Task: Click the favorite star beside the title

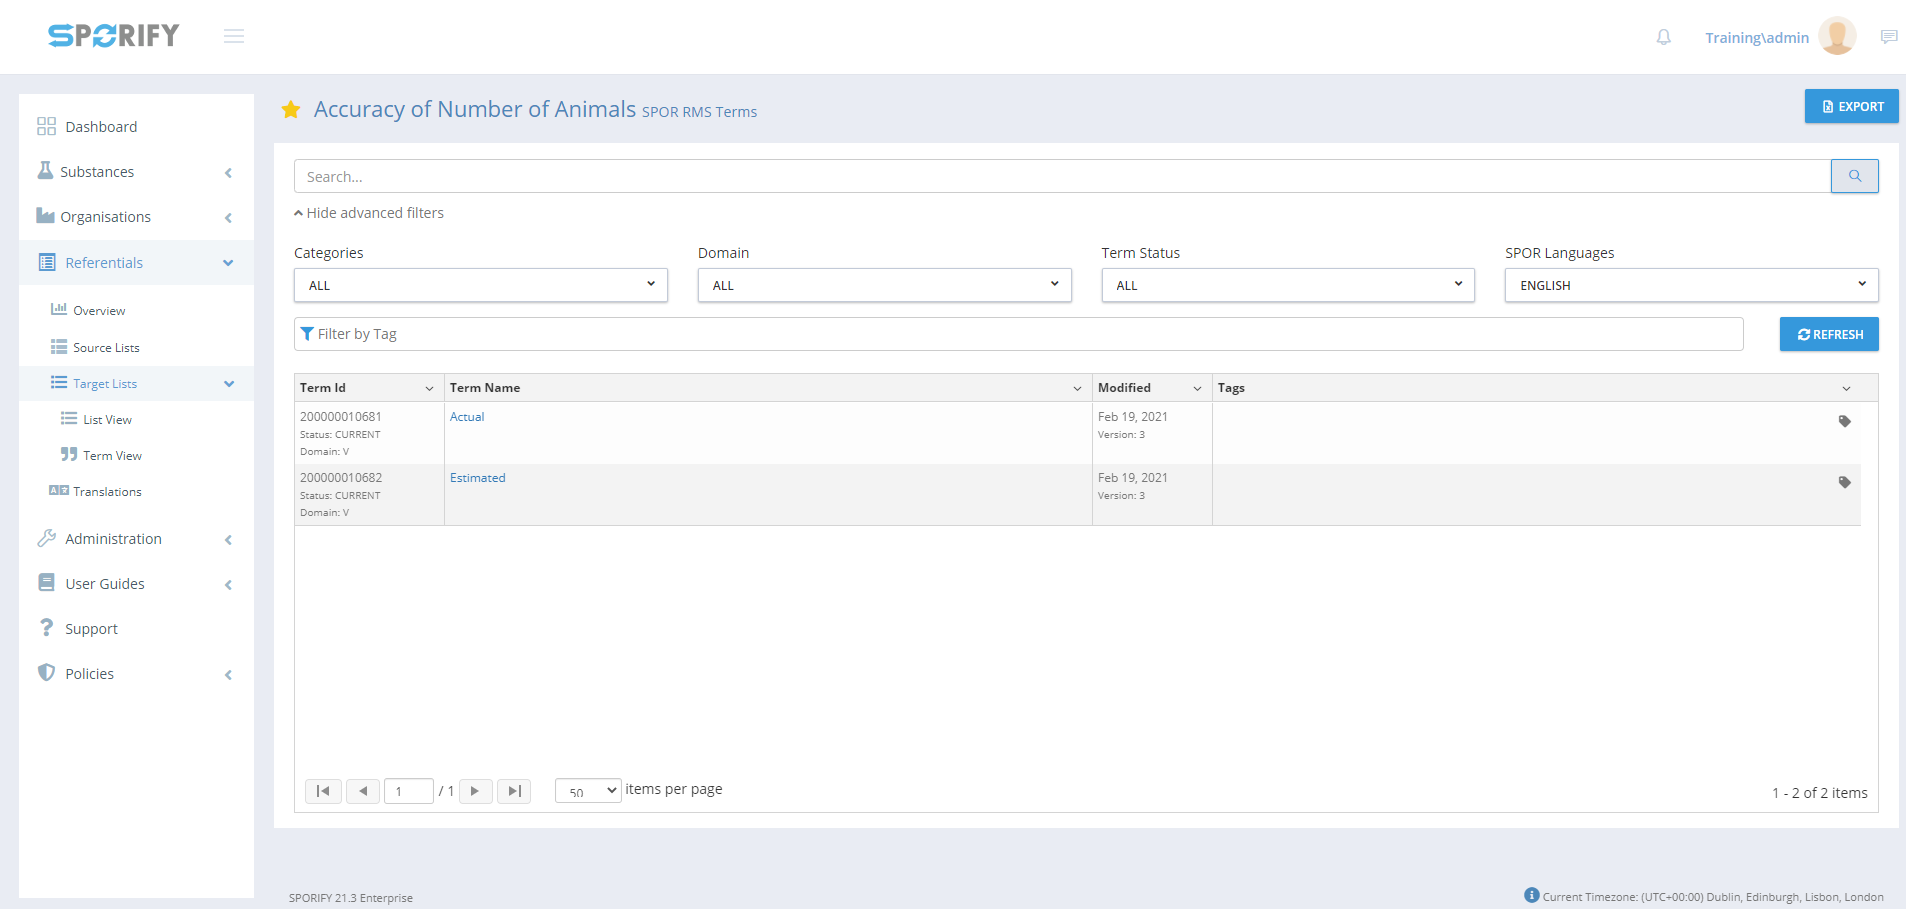Action: 291,110
